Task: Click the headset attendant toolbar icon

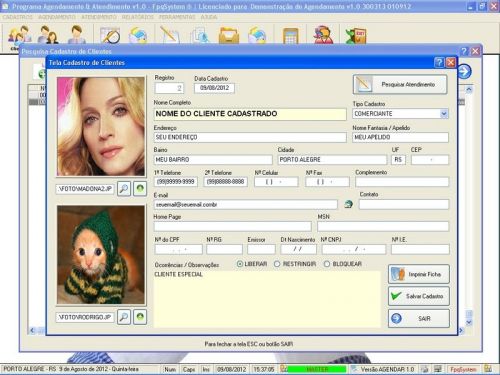Action: [323, 35]
